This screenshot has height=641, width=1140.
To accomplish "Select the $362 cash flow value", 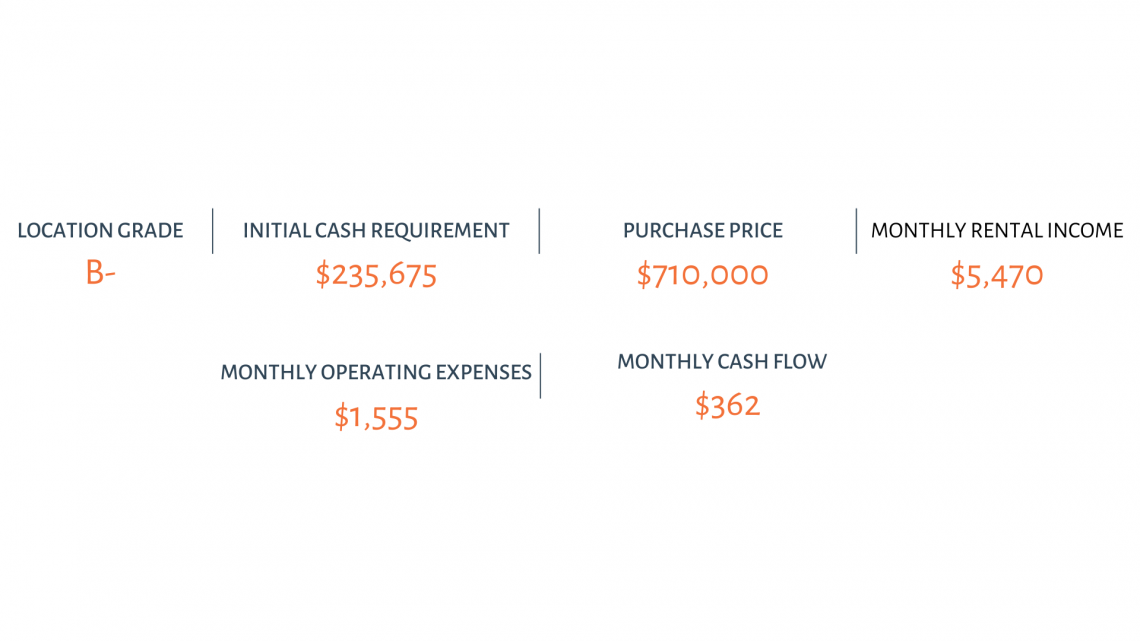I will click(x=727, y=406).
